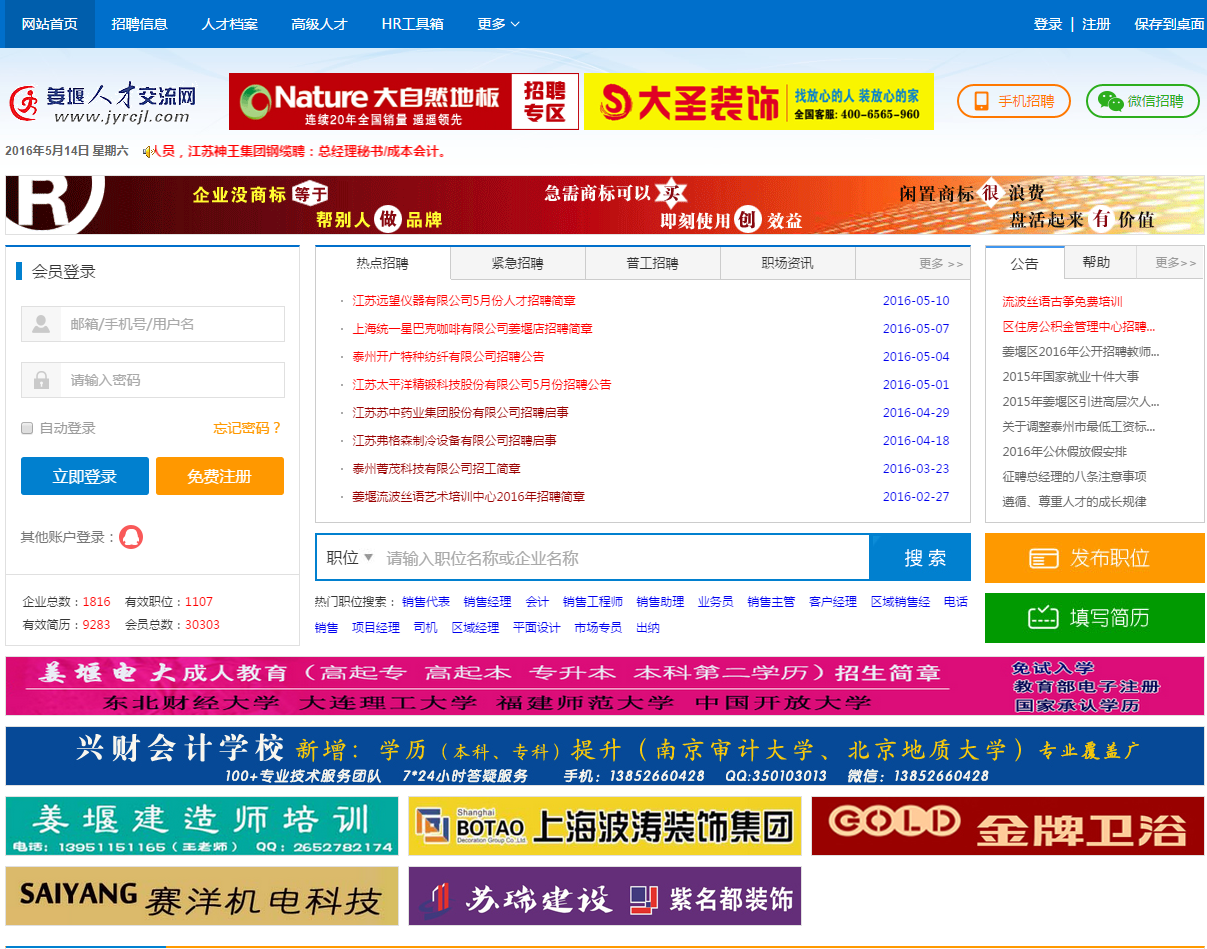
Task: Click the 发布职位 post job button
Action: (1094, 558)
